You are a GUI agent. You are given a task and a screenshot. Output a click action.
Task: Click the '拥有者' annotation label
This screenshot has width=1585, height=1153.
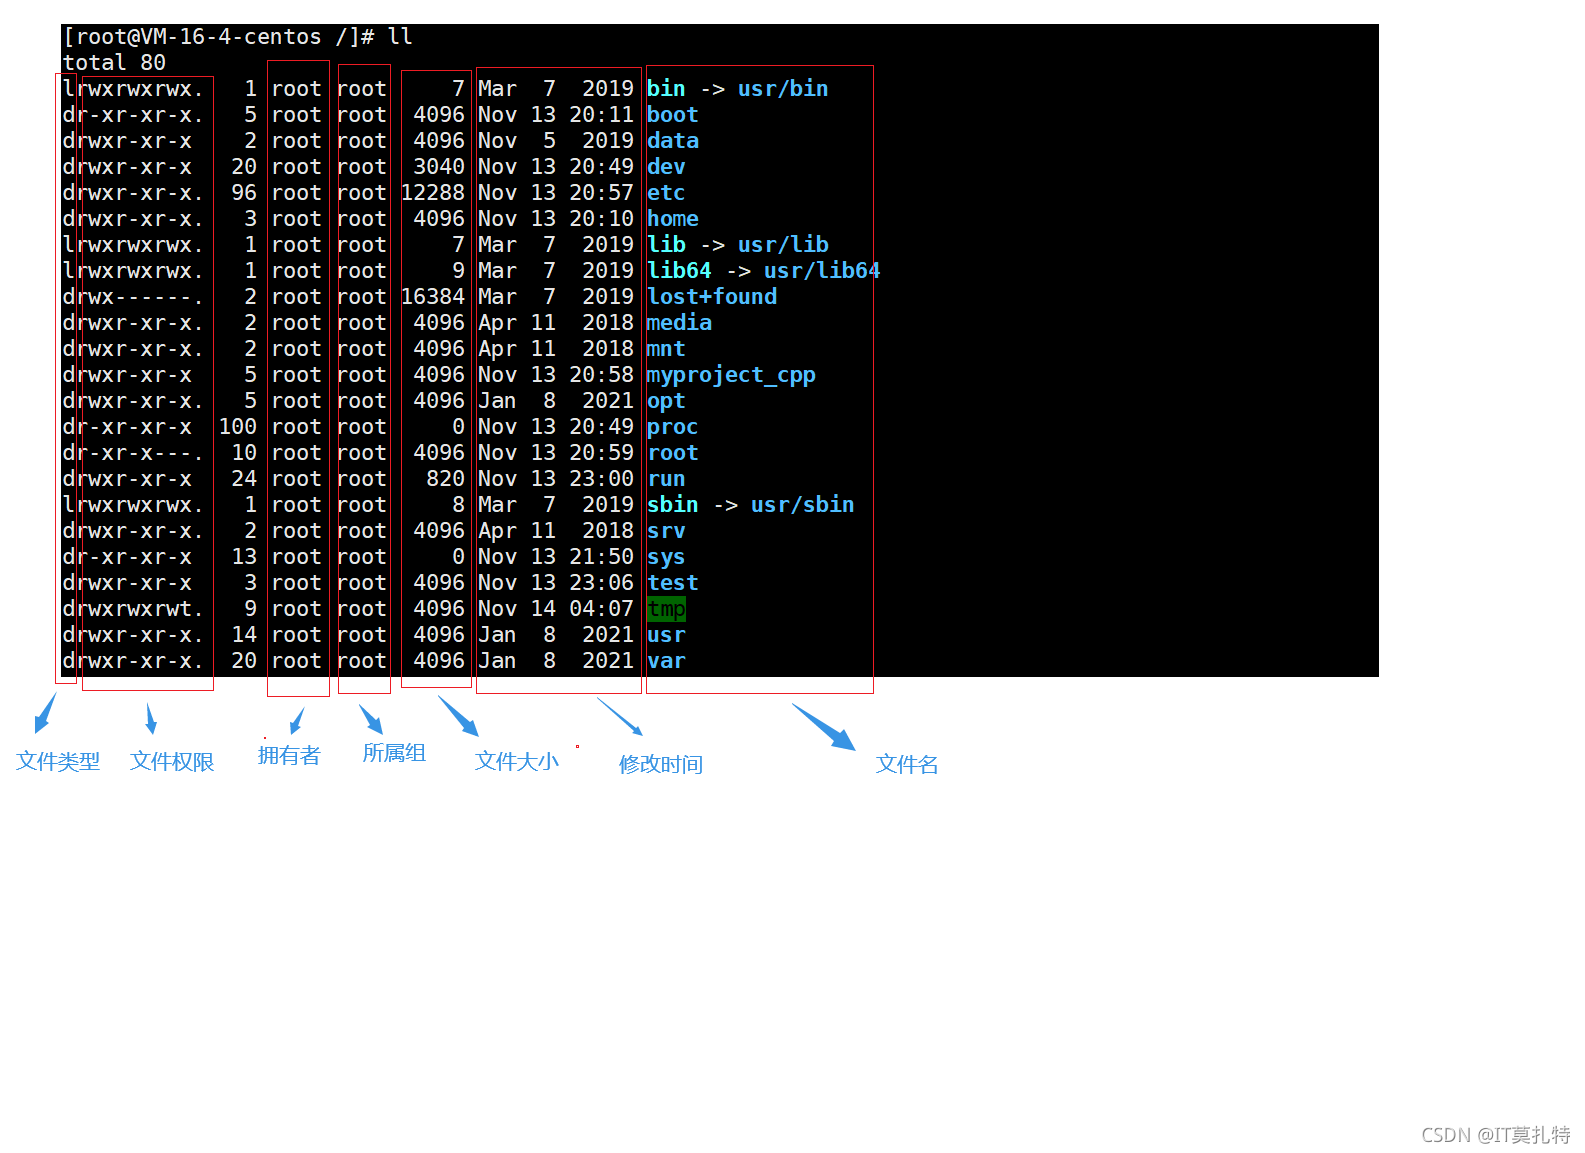coord(289,756)
